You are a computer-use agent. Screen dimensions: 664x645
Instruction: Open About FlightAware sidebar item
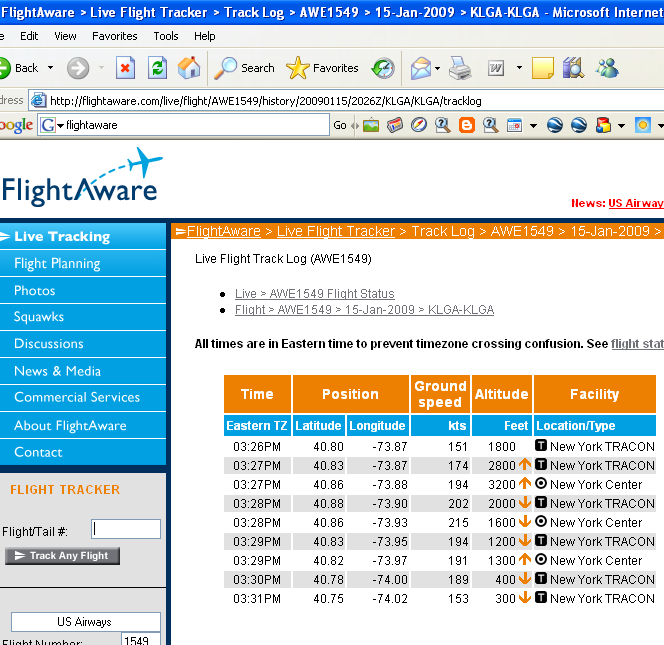pyautogui.click(x=83, y=425)
